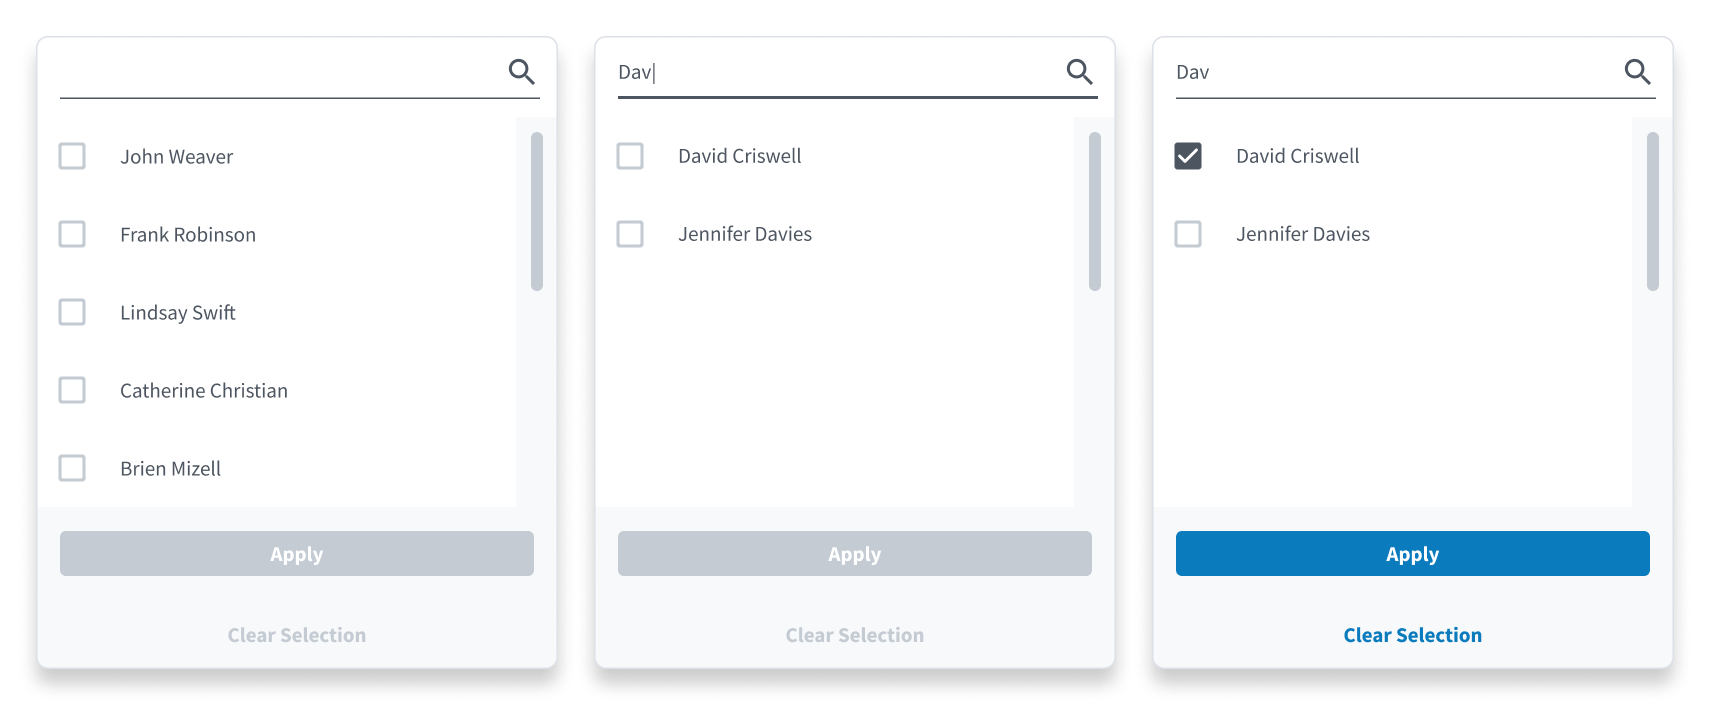This screenshot has height=705, width=1710.
Task: Check Jennifer Davies in the middle panel
Action: point(630,234)
